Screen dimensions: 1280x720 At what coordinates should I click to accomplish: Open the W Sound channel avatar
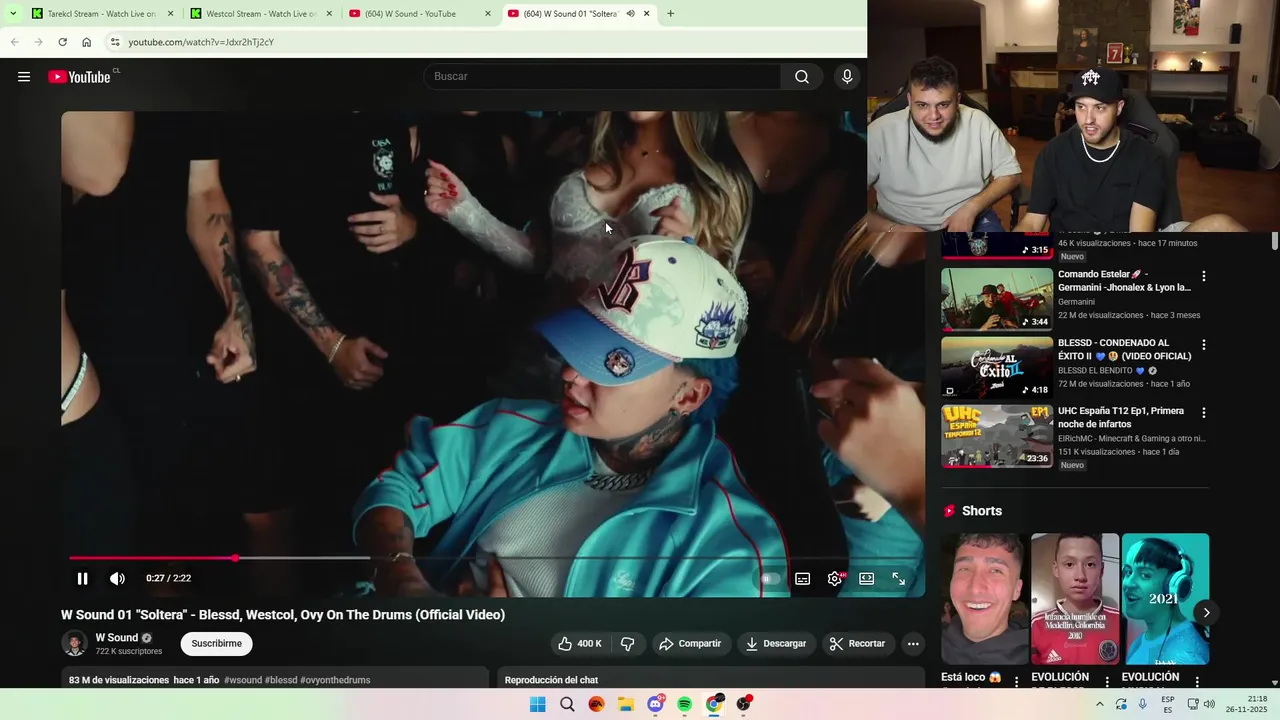(x=74, y=644)
